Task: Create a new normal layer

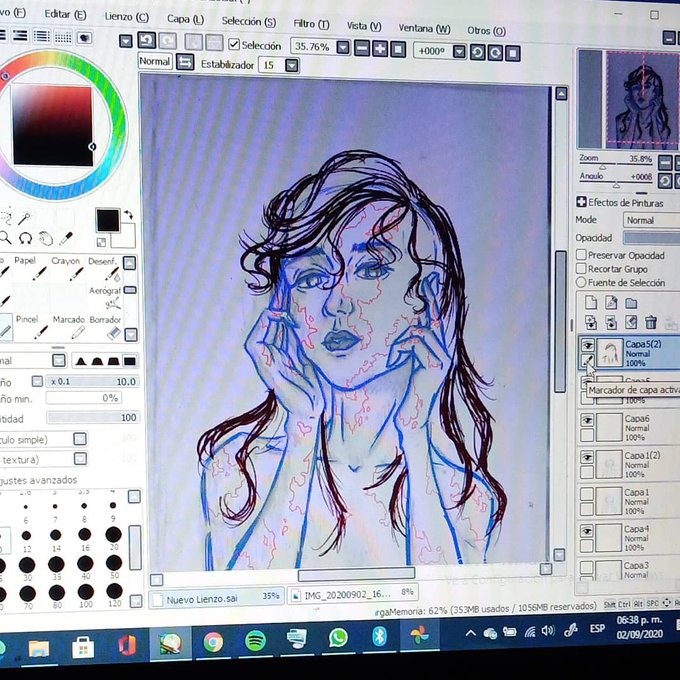Action: 591,302
